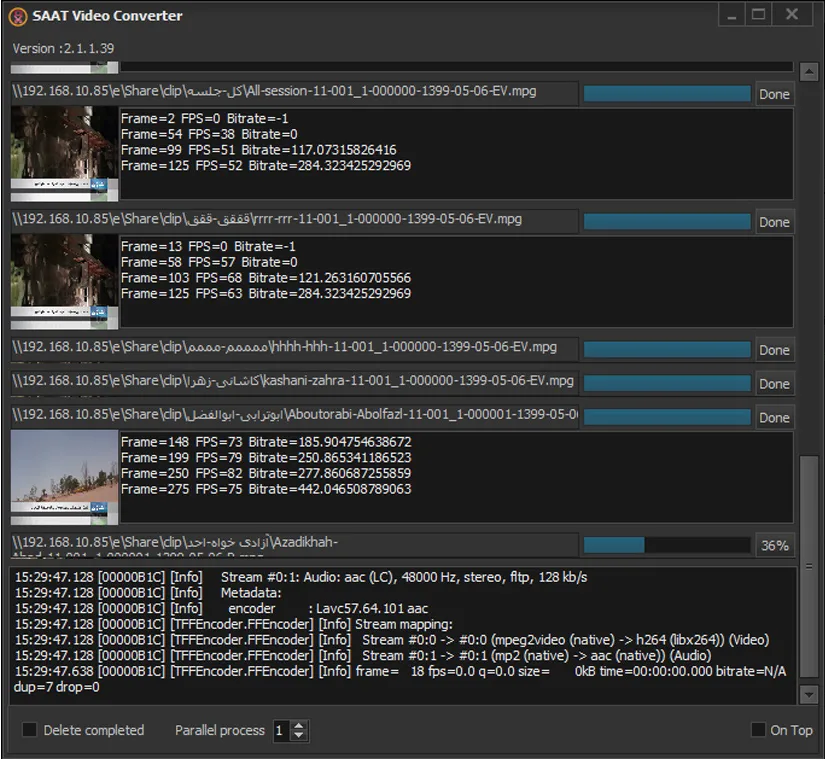825x760 pixels.
Task: Click progress bar of Aboutorabi-Abolfazl file
Action: coord(667,417)
